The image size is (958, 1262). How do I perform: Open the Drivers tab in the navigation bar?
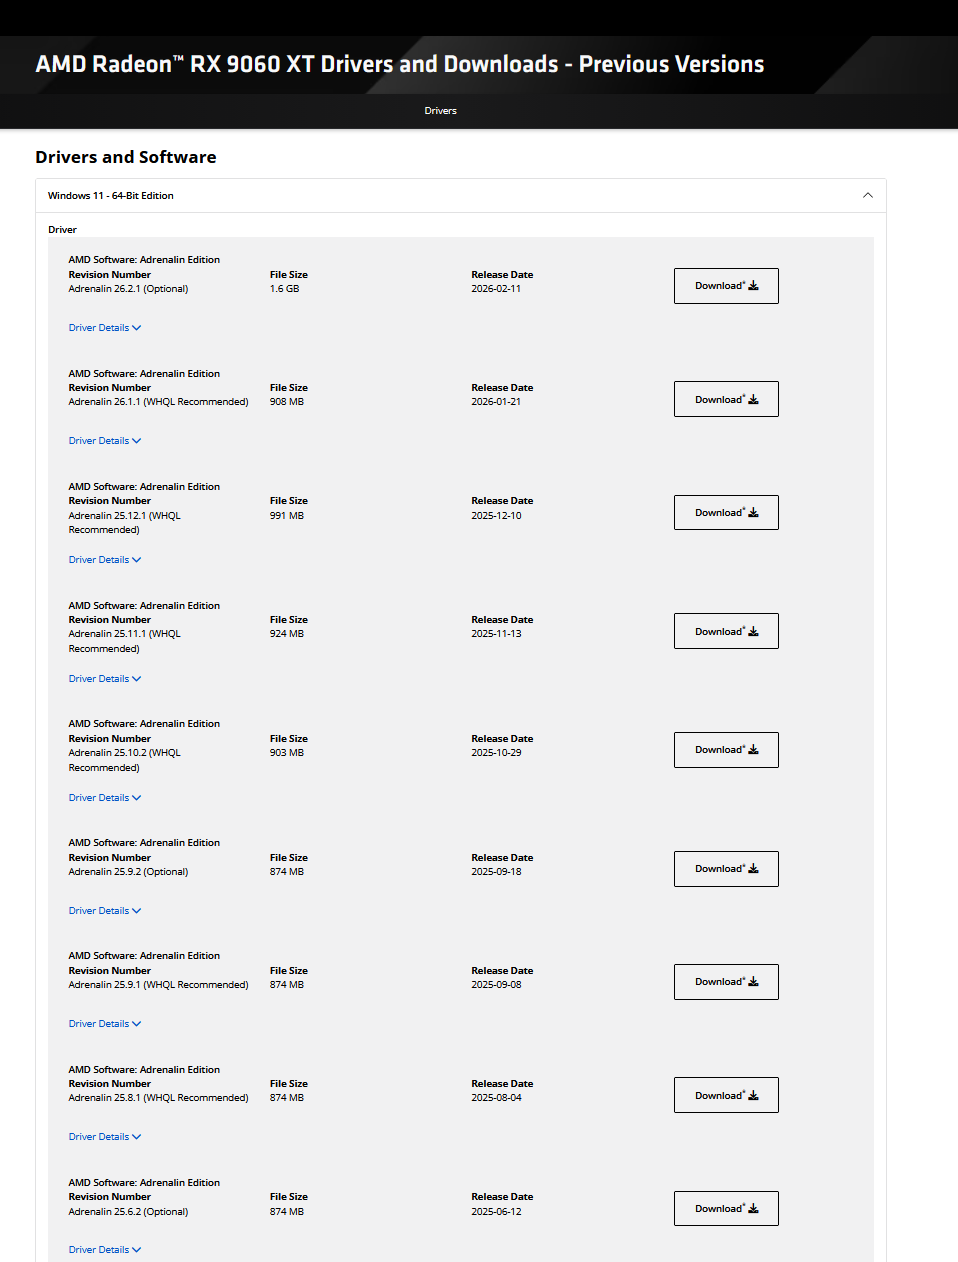[x=440, y=111]
